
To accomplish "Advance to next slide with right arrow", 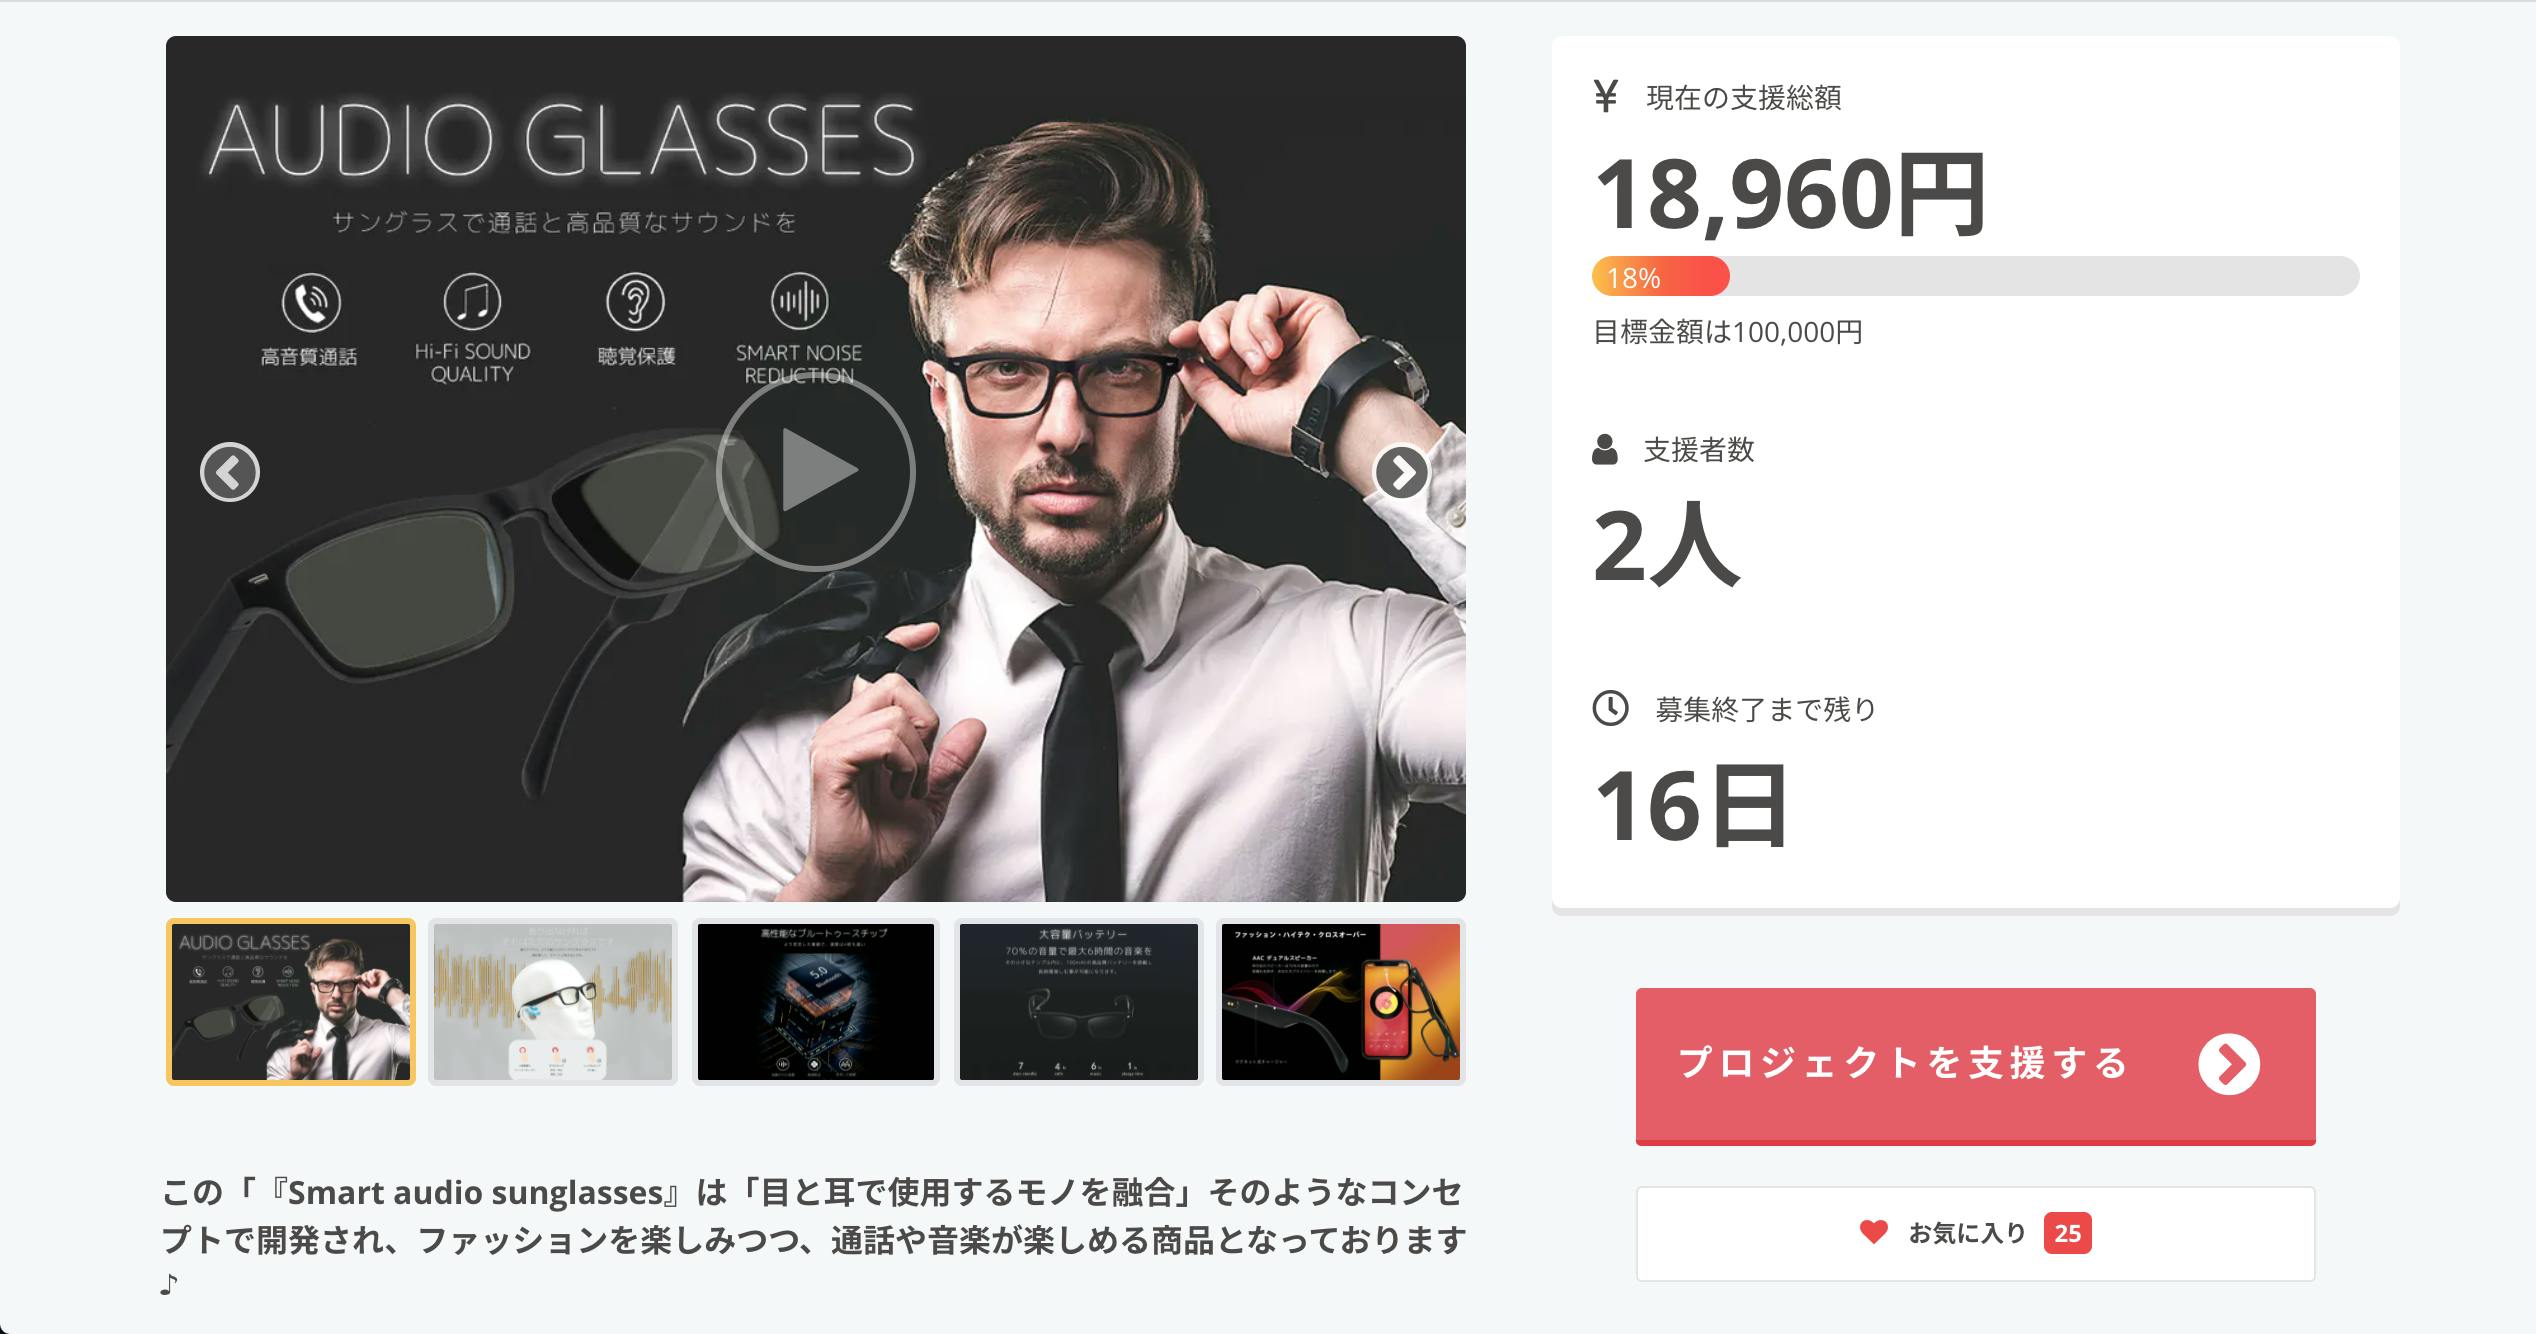I will tap(1402, 472).
